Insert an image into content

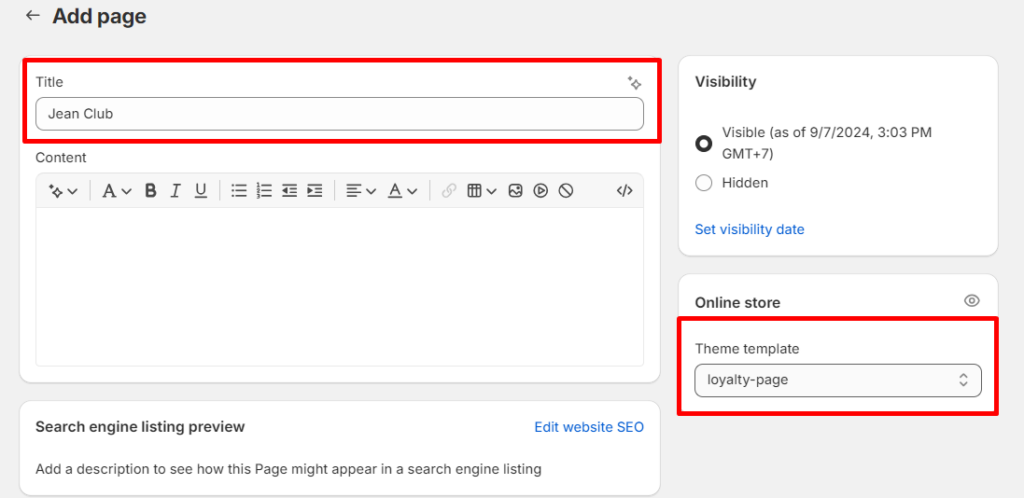click(515, 190)
